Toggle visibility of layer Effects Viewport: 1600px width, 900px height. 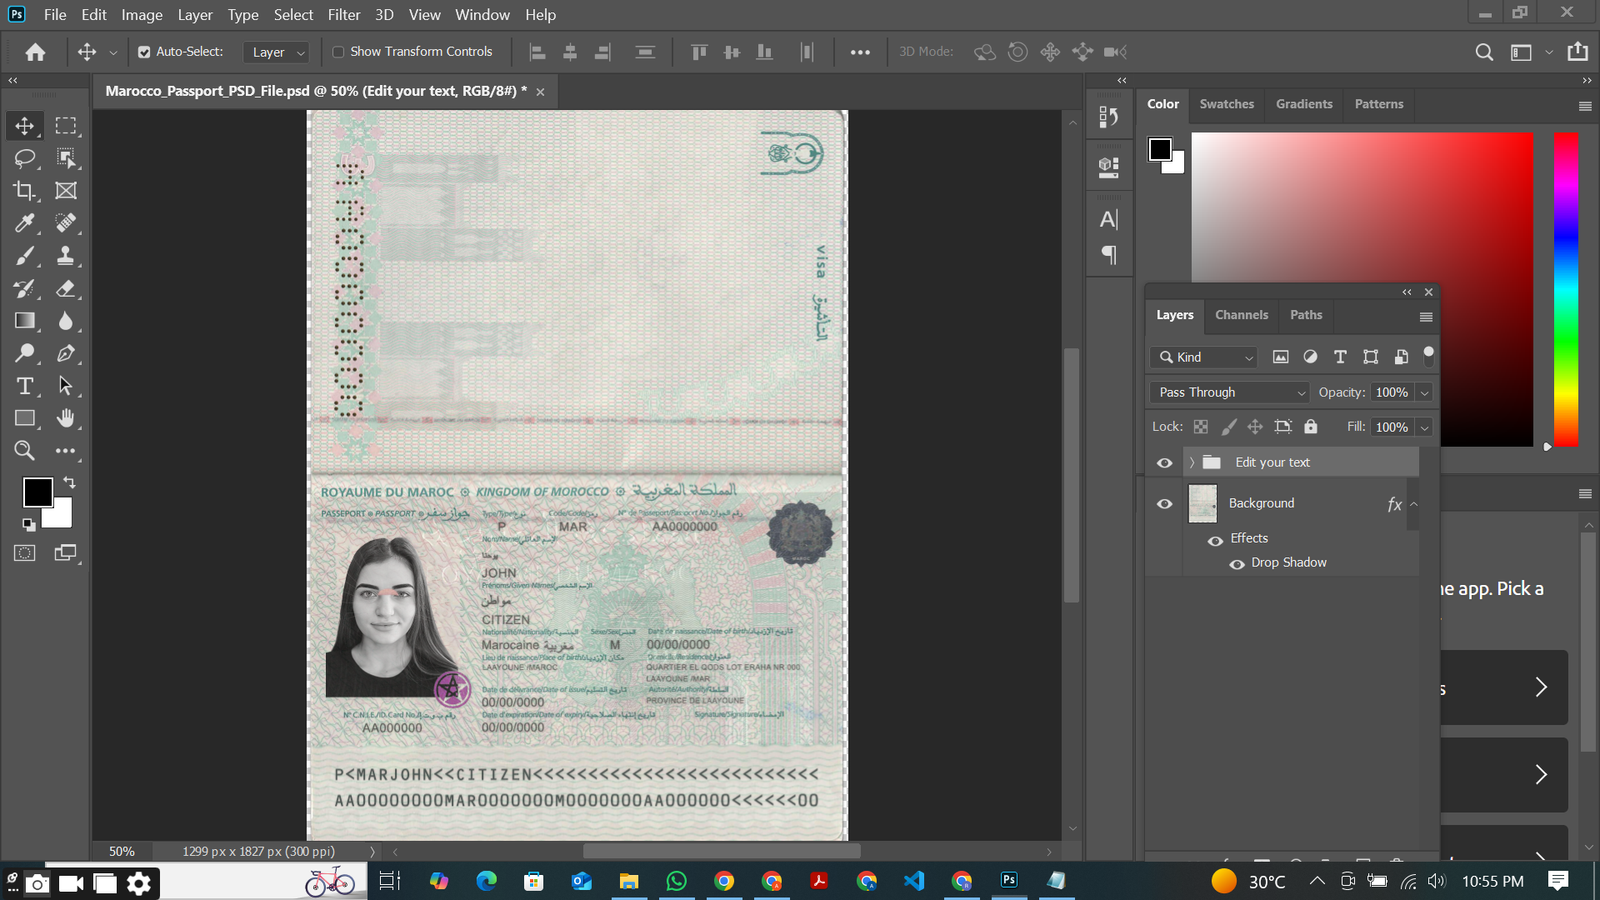pyautogui.click(x=1215, y=540)
